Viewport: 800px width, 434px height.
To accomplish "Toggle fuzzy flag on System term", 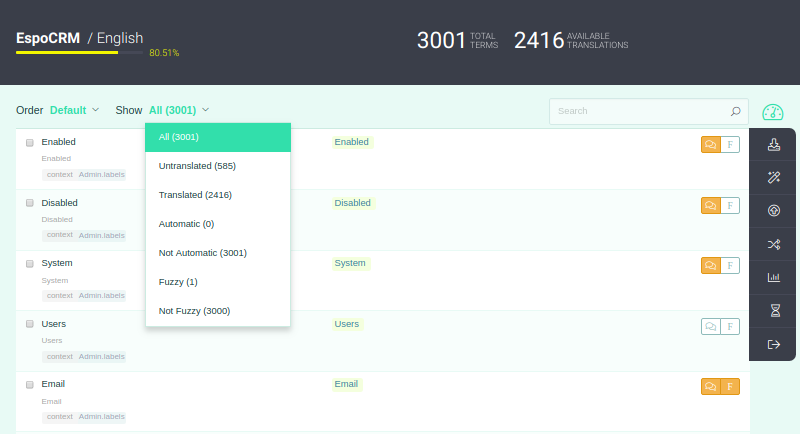I will [730, 266].
